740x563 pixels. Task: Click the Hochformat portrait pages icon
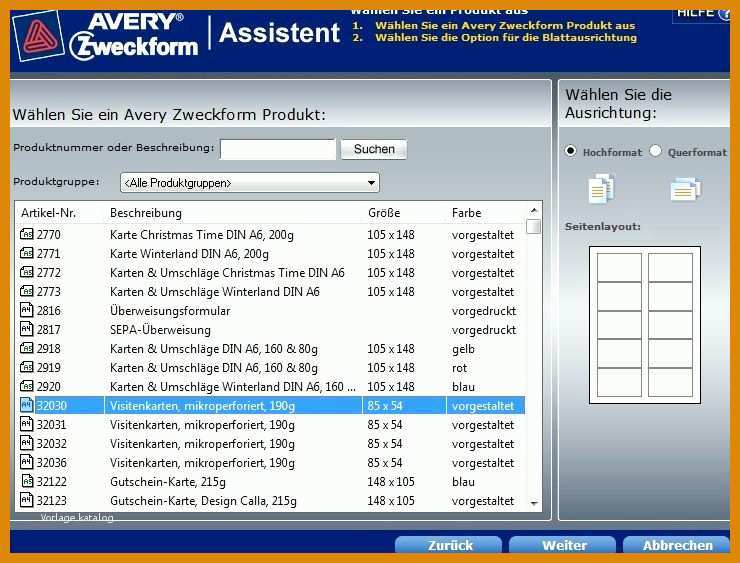click(601, 188)
